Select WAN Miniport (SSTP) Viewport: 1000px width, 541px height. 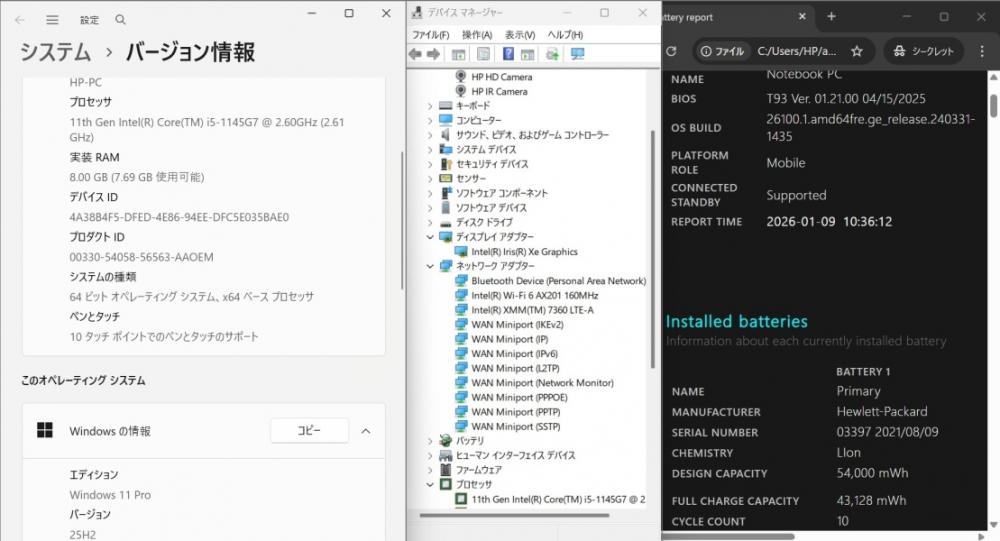click(x=515, y=427)
